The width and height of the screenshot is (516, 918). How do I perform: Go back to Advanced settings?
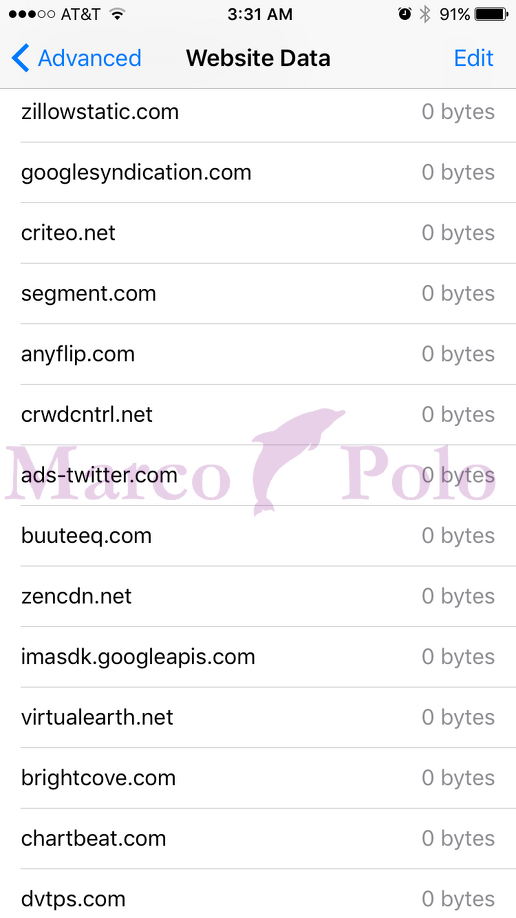point(77,59)
